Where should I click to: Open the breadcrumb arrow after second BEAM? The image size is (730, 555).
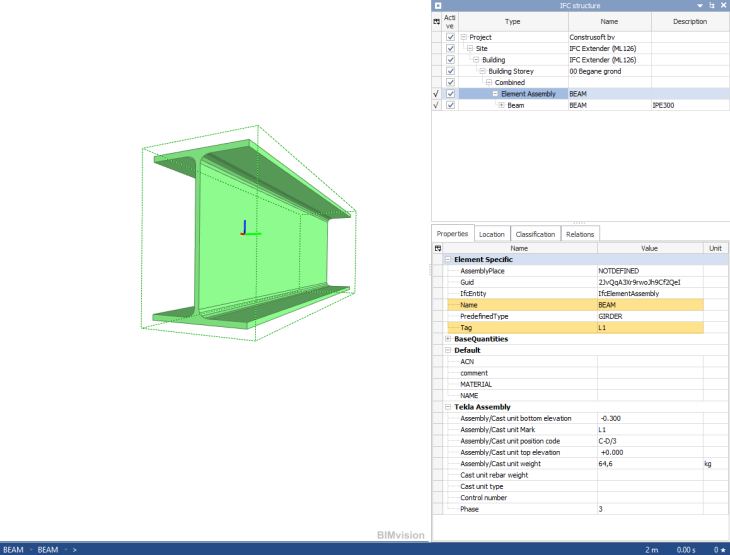point(66,550)
